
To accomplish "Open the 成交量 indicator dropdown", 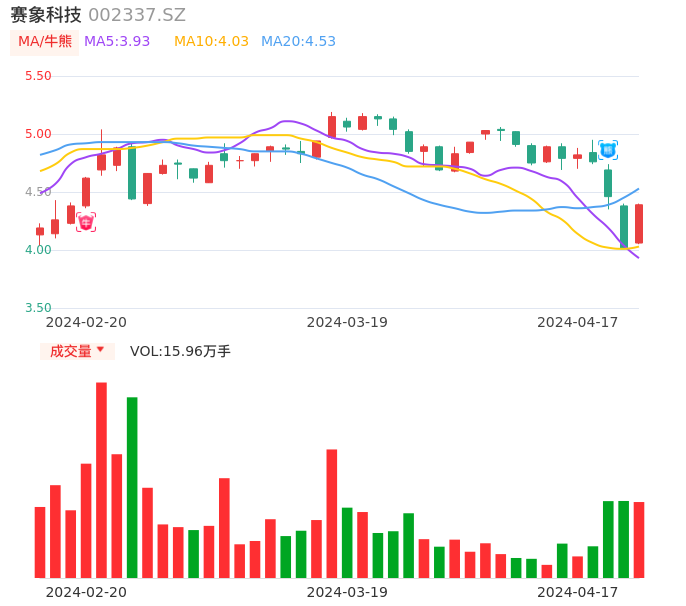I will point(77,351).
